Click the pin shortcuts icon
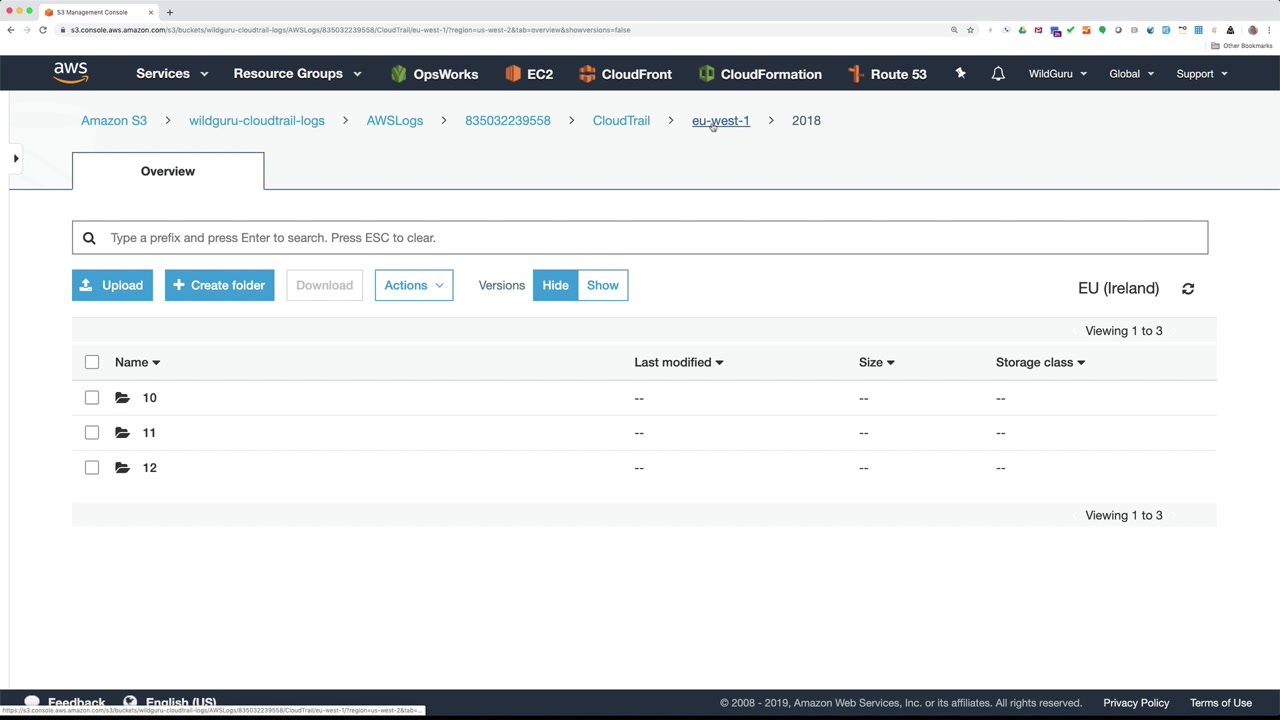Viewport: 1280px width, 720px height. pos(961,74)
